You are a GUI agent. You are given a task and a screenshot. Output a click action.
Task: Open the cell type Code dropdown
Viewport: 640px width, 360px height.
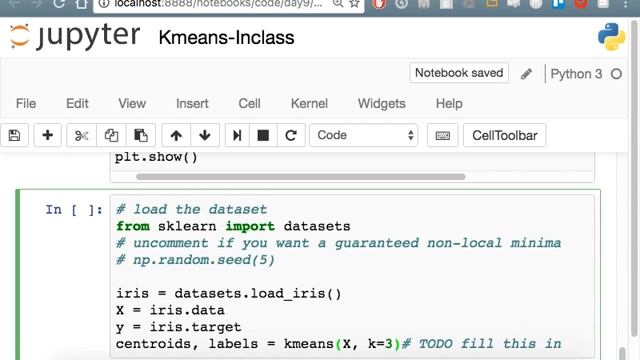364,135
